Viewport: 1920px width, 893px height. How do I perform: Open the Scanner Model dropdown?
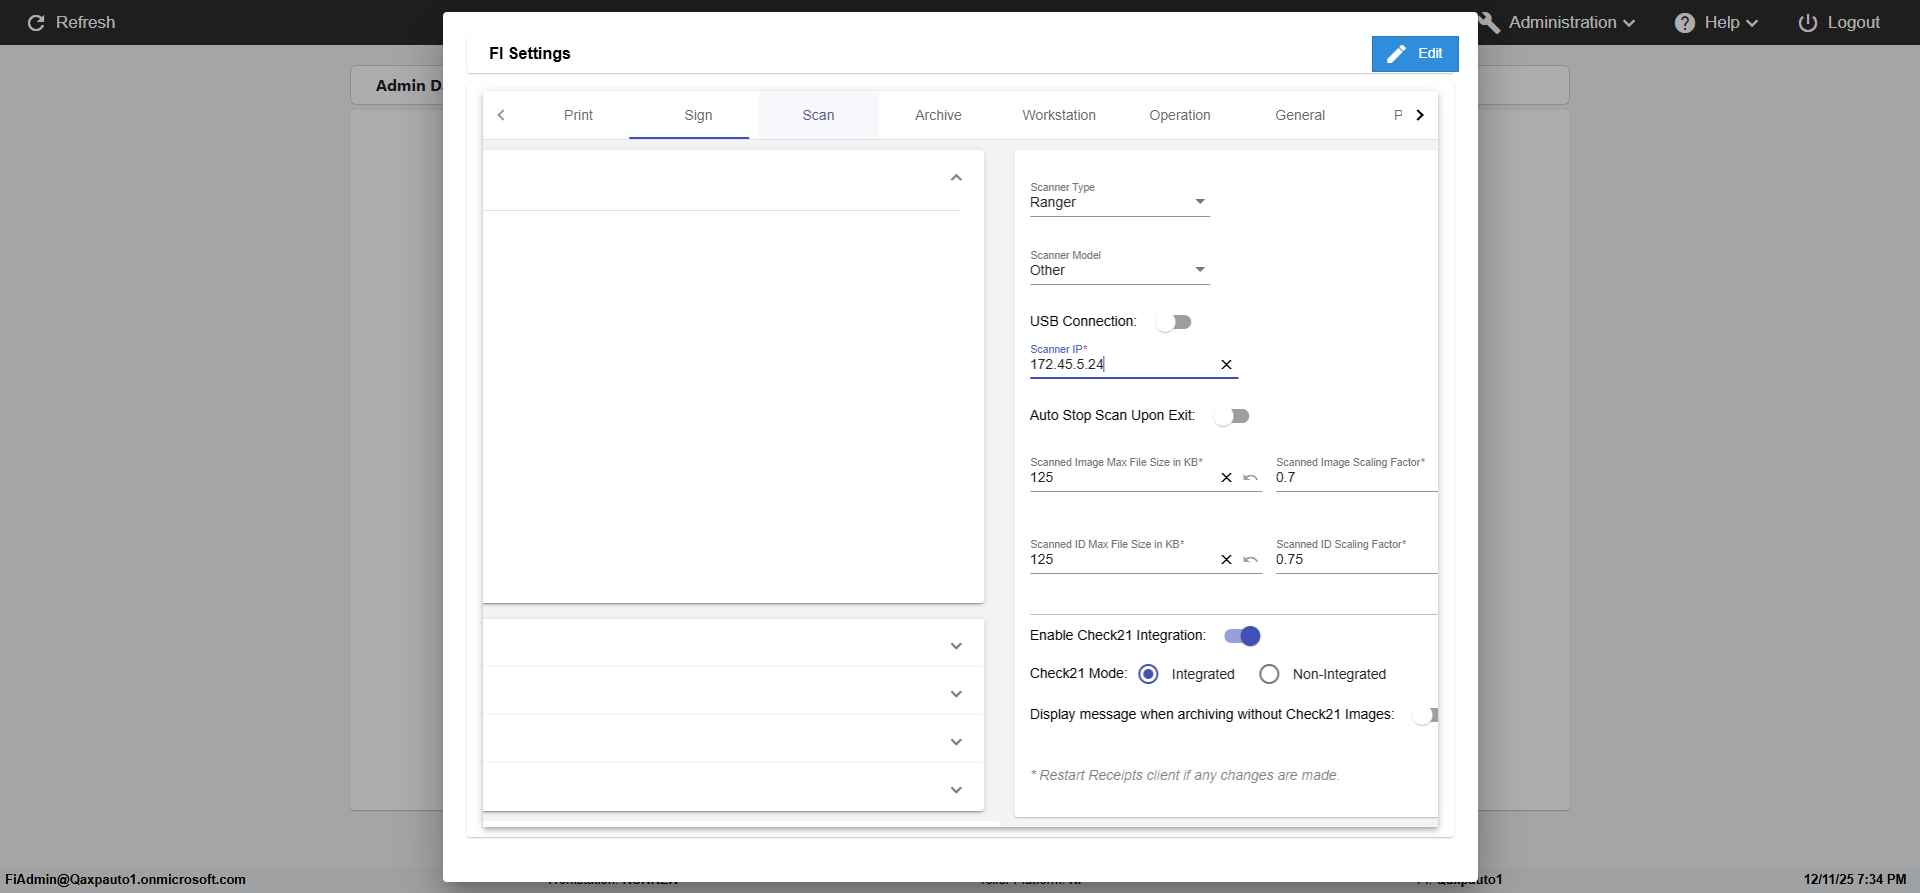tap(1119, 270)
